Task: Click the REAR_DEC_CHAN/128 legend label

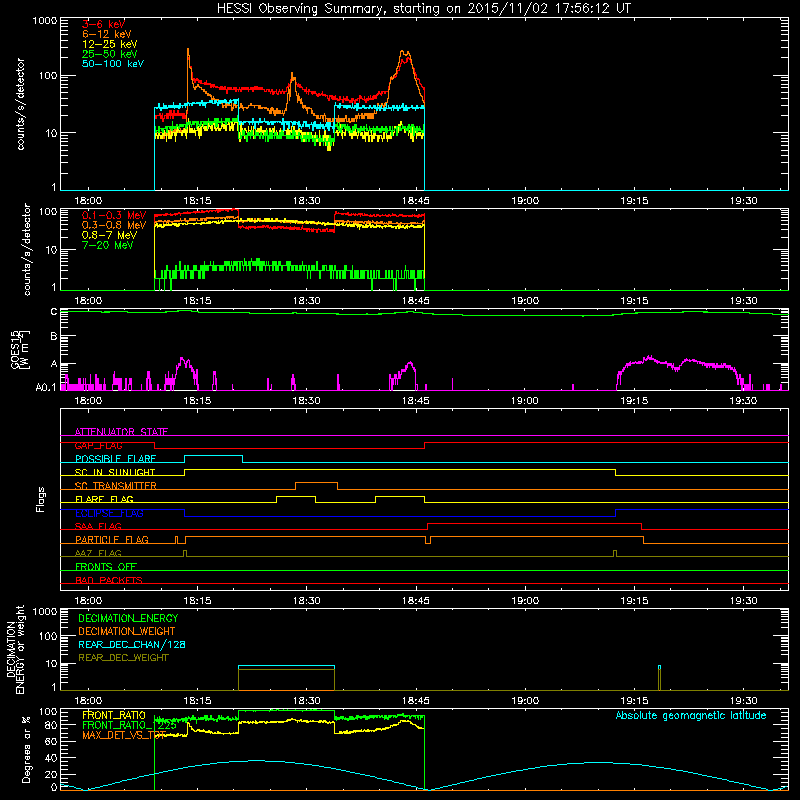Action: pos(132,644)
